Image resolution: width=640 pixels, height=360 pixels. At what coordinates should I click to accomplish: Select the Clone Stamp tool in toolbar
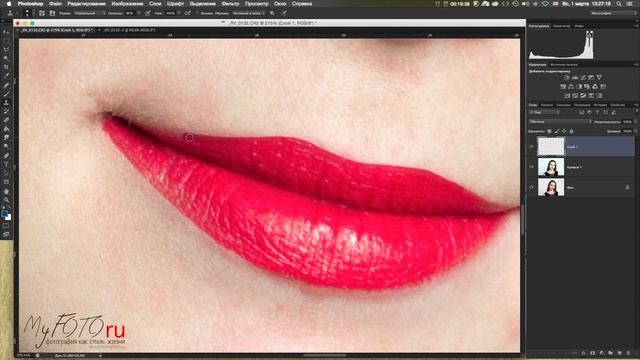click(x=6, y=103)
